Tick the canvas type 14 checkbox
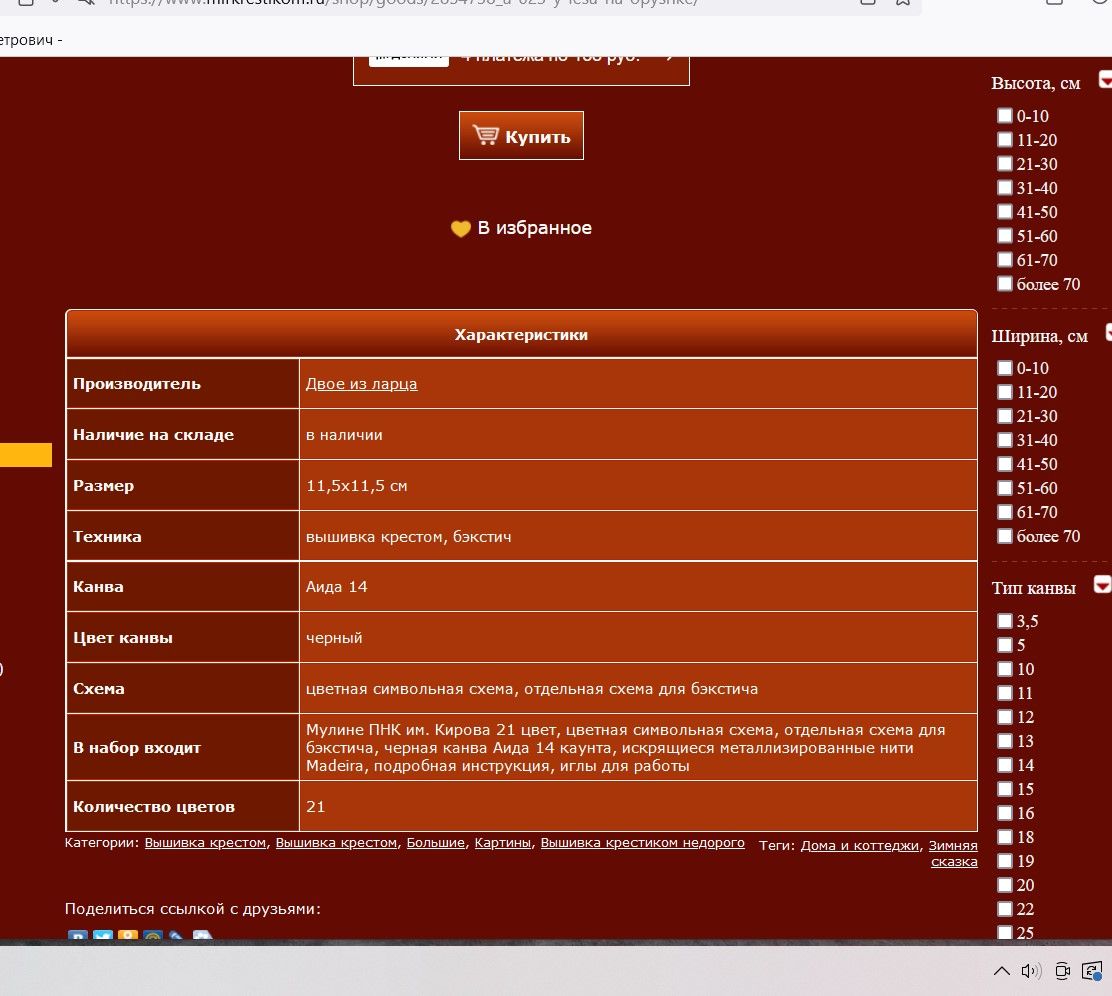This screenshot has width=1112, height=996. pos(1005,765)
